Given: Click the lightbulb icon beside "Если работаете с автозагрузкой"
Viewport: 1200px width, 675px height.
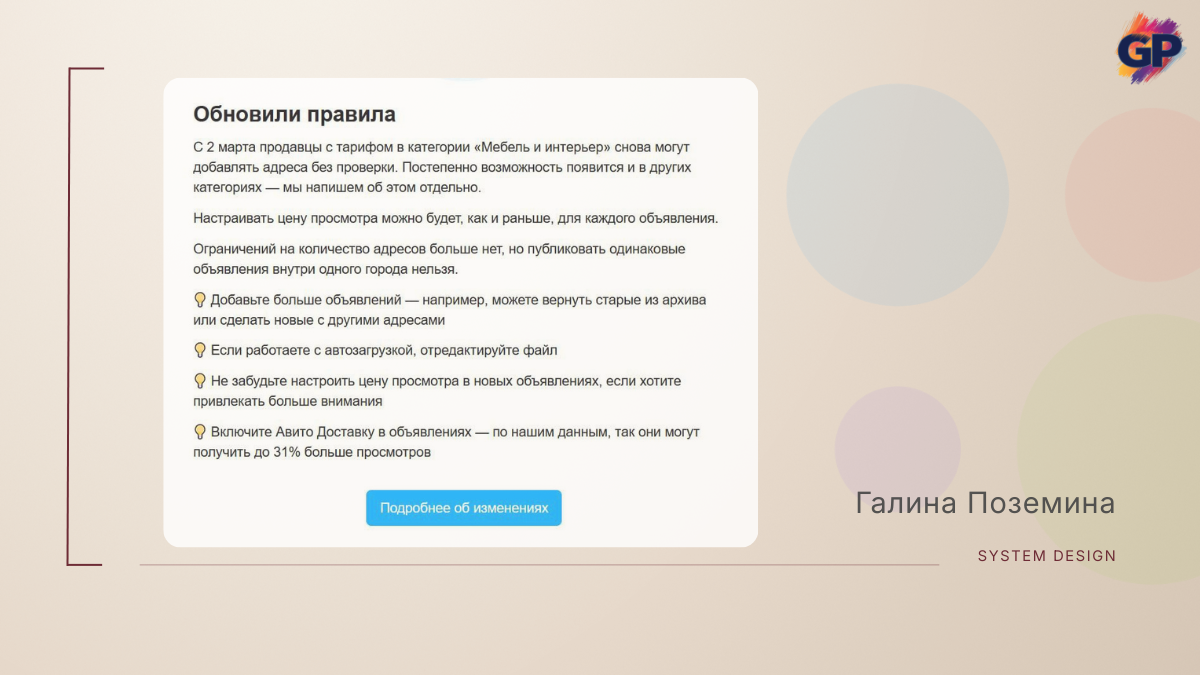Looking at the screenshot, I should click(200, 350).
